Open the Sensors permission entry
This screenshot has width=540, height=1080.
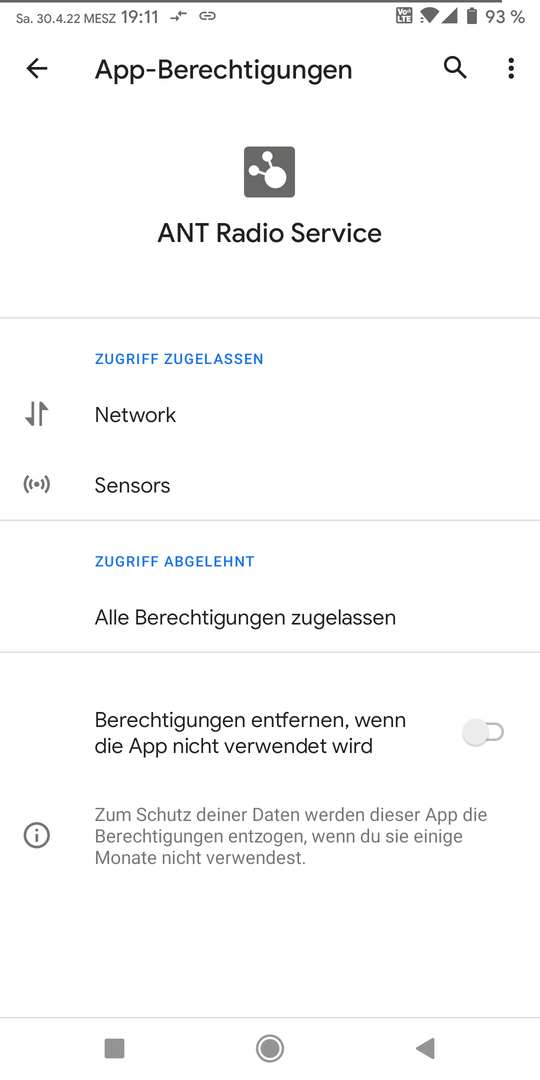(x=270, y=485)
